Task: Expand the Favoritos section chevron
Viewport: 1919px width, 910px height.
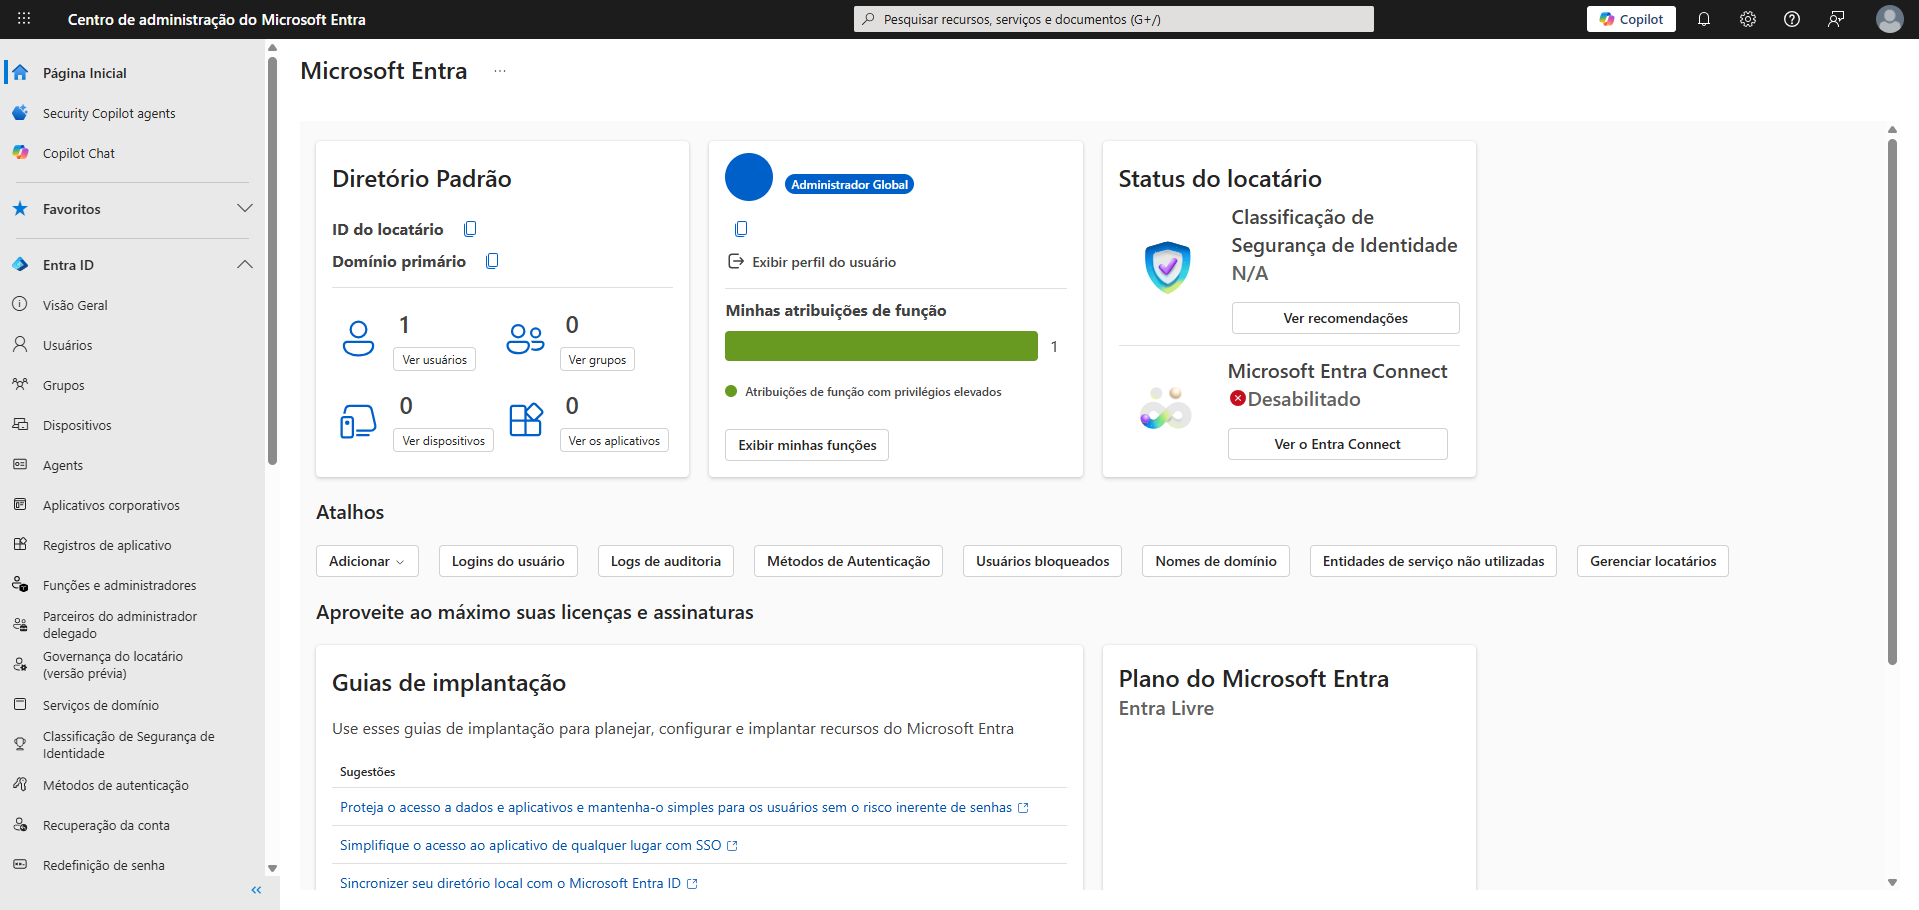Action: [245, 208]
